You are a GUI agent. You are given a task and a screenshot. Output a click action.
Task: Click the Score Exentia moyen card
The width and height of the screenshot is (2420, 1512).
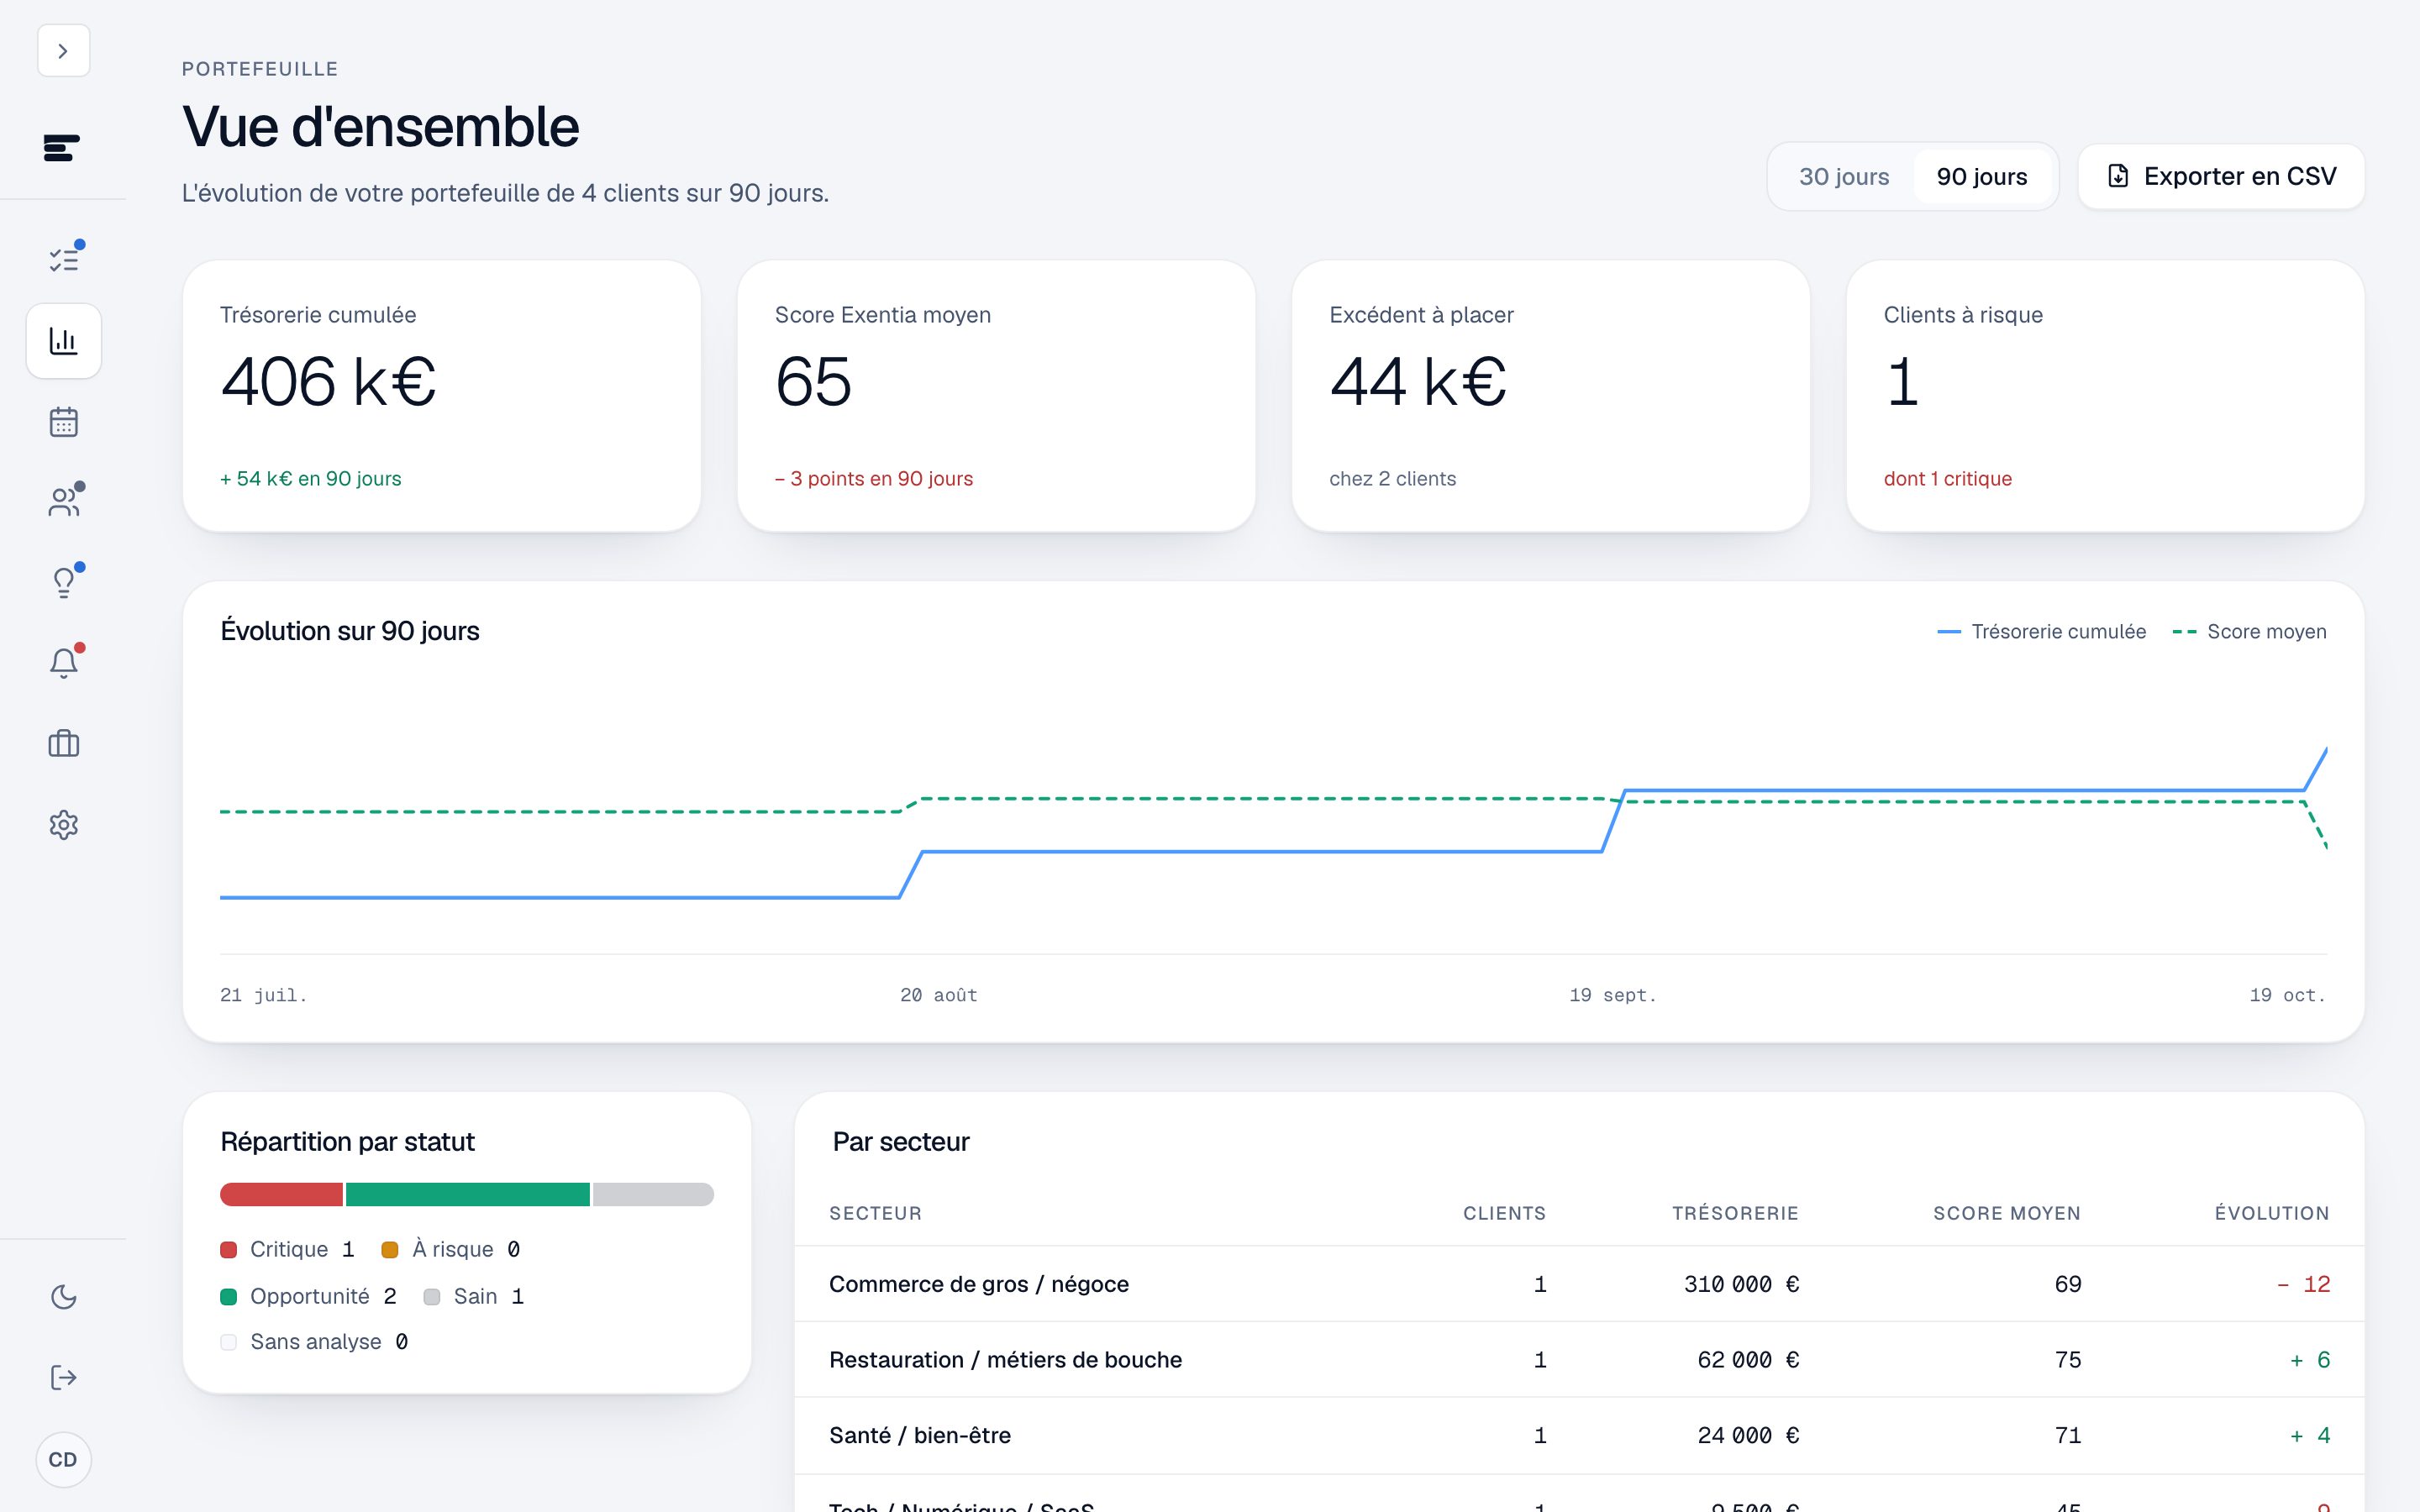[x=996, y=396]
